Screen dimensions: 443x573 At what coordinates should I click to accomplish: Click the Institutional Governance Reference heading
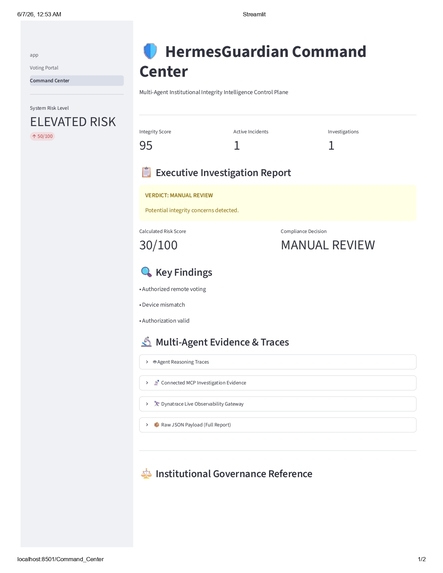pos(234,474)
